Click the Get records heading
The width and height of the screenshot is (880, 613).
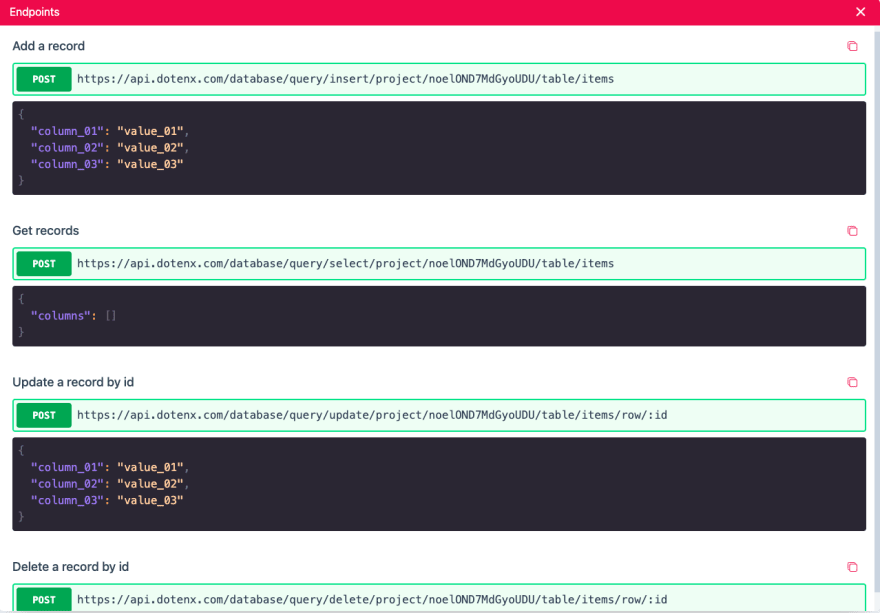(45, 231)
